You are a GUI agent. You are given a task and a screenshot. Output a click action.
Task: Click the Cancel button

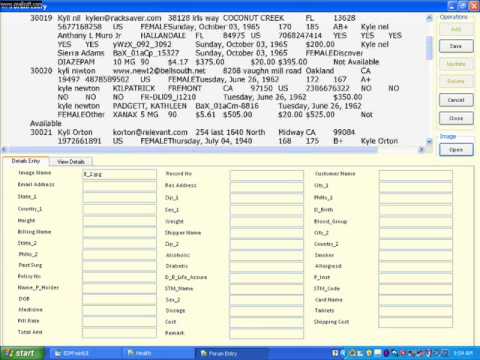[456, 100]
